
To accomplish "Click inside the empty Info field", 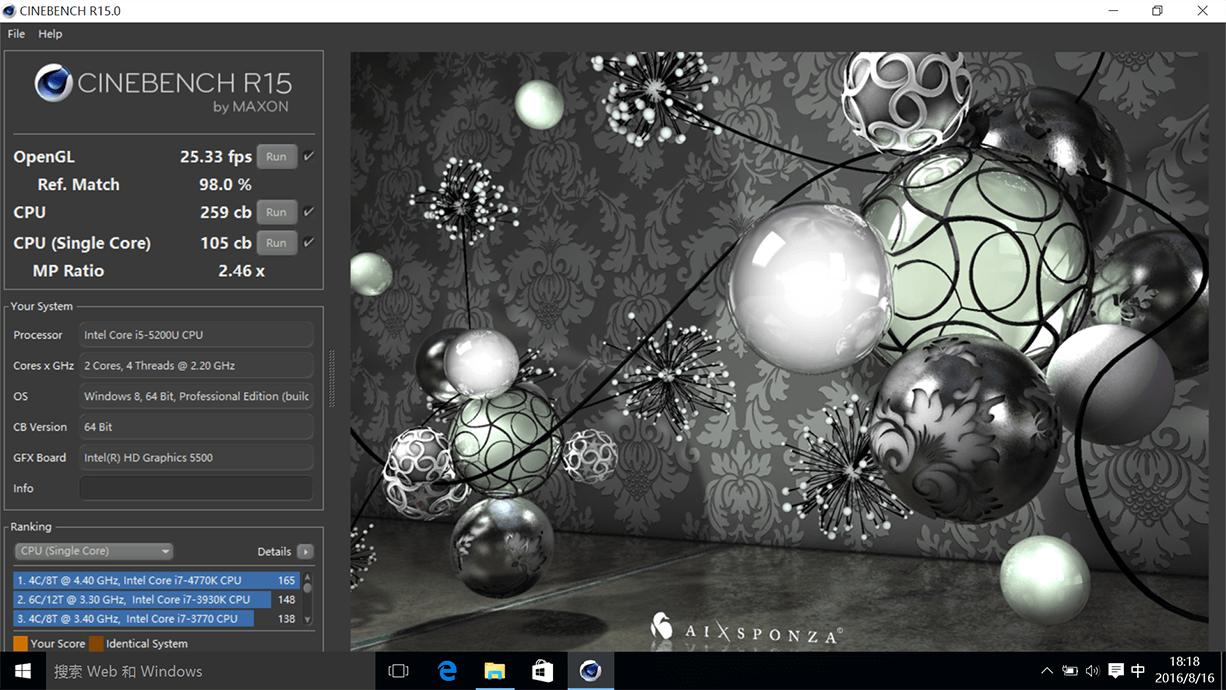I will pos(196,488).
